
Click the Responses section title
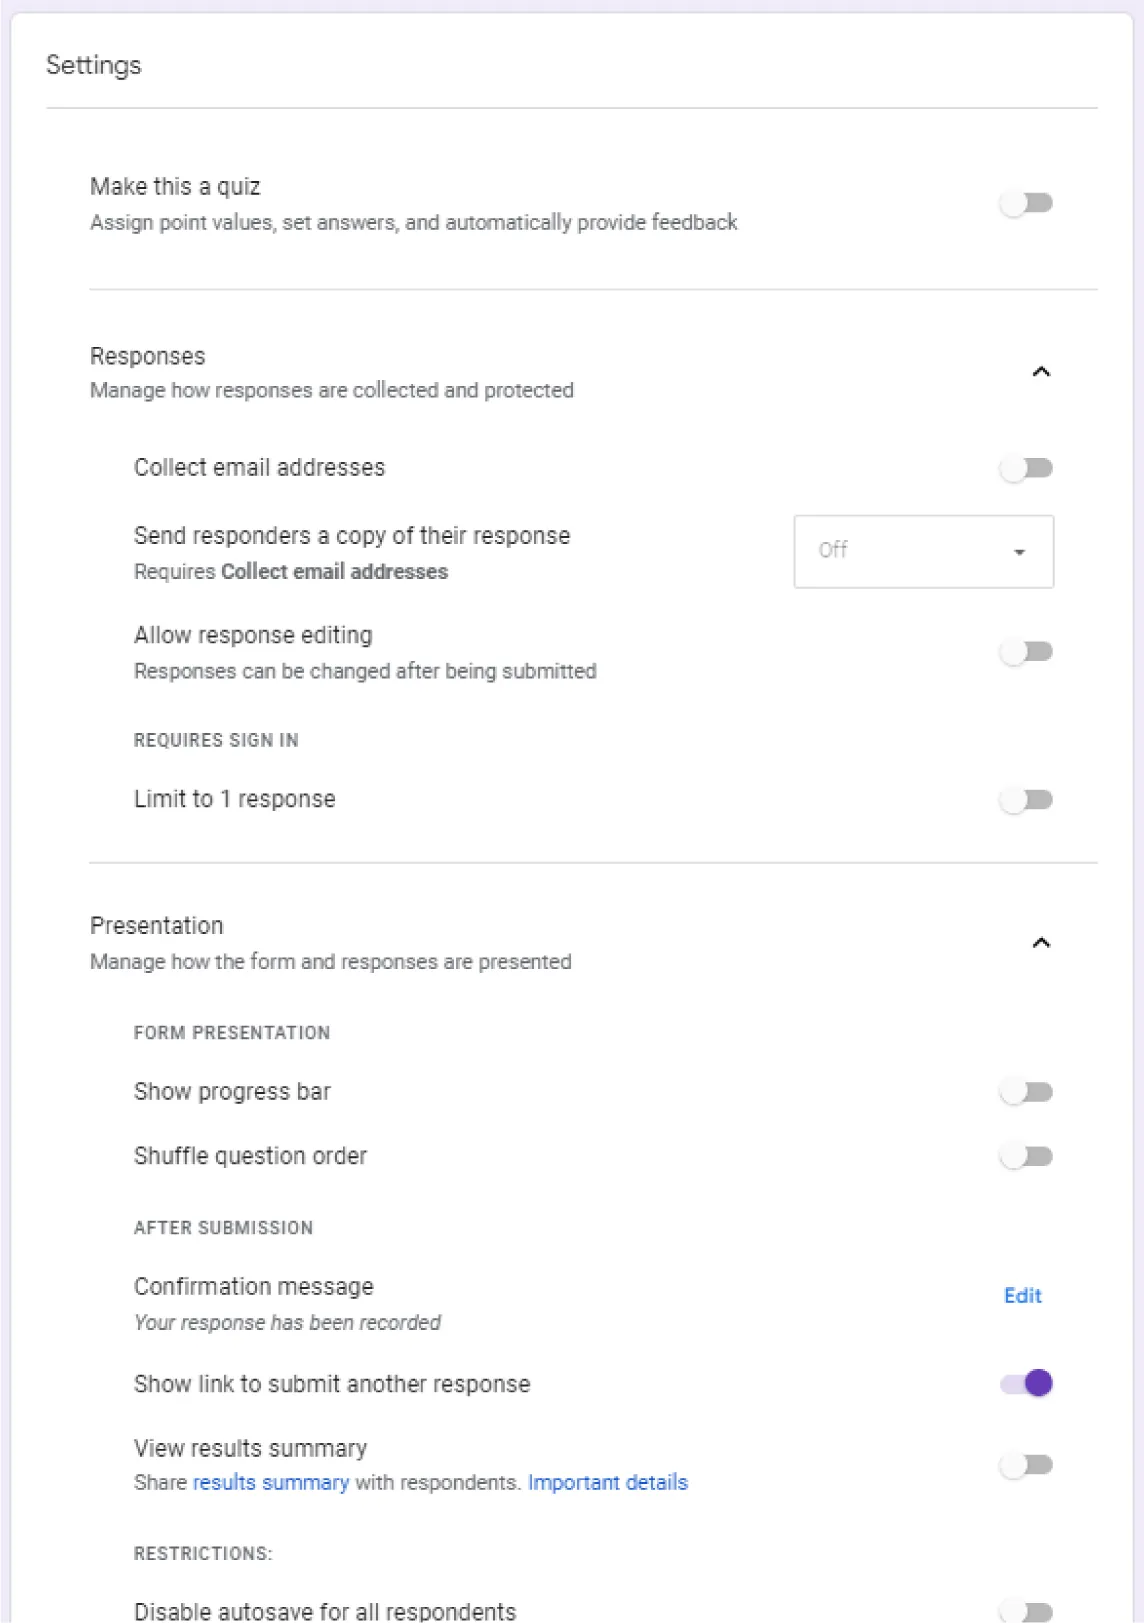pyautogui.click(x=147, y=355)
